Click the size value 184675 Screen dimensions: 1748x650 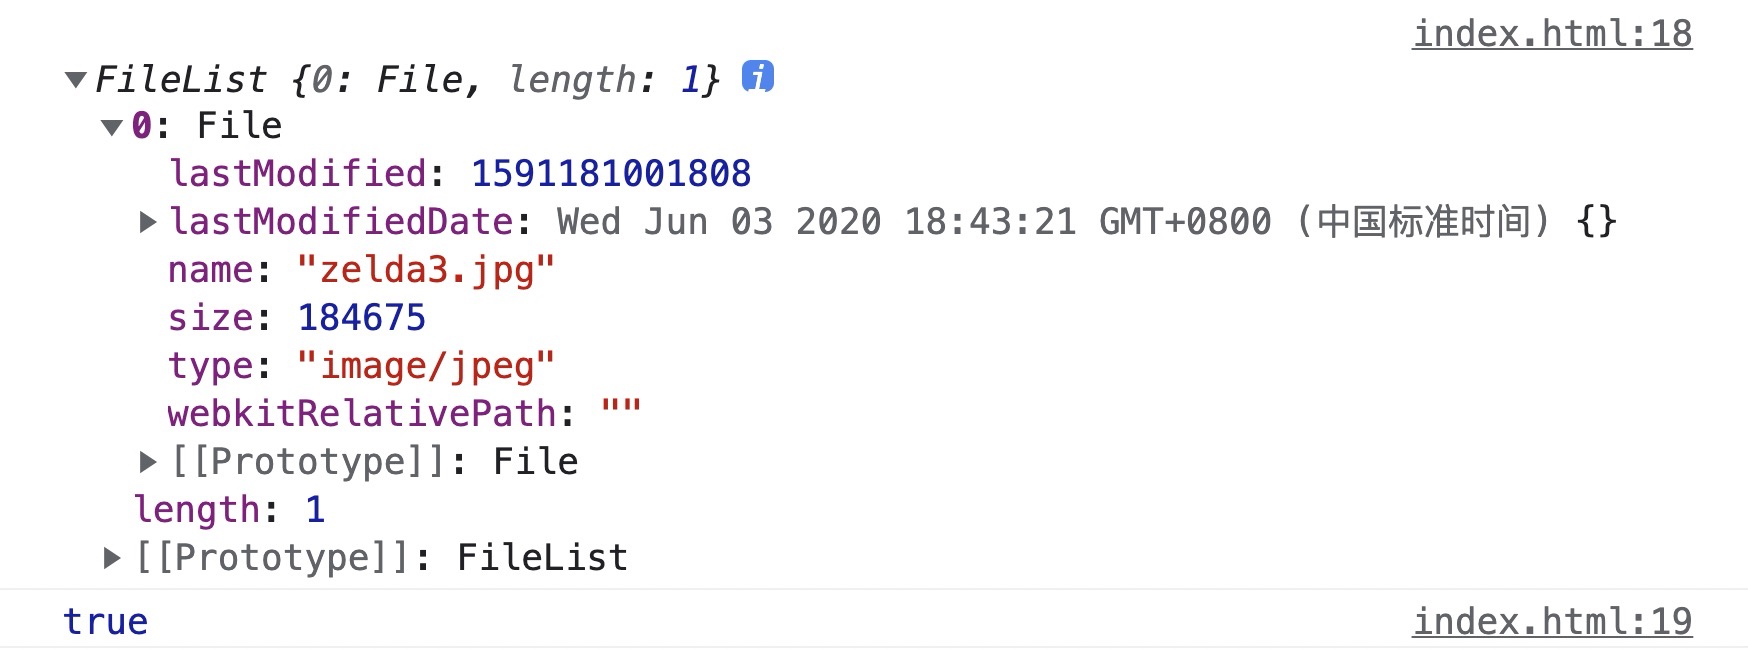[362, 318]
